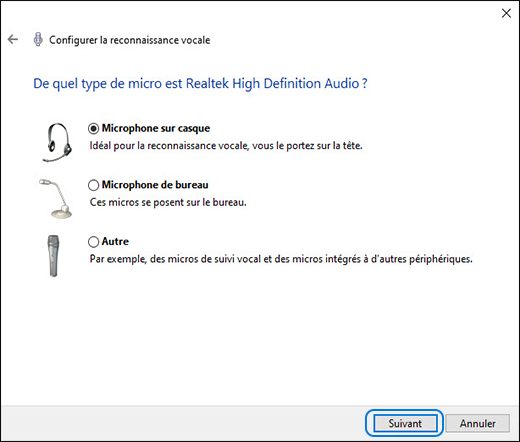
Task: Select Microphone de bureau radio button
Action: pyautogui.click(x=93, y=185)
